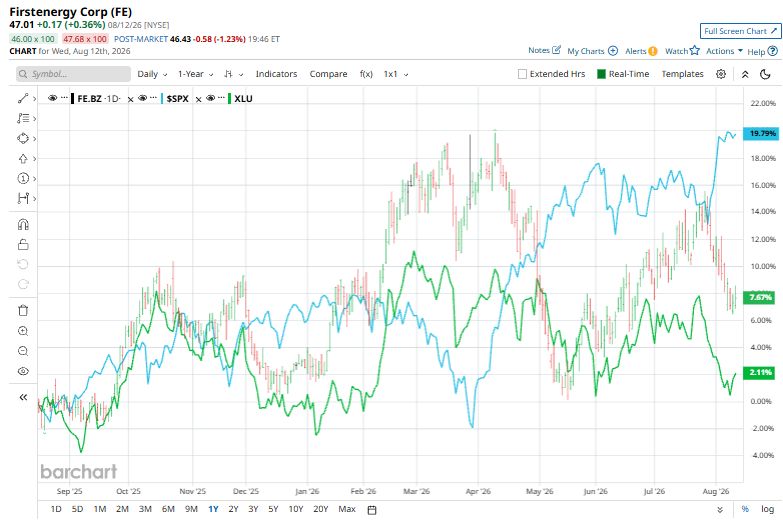Toggle percent scale mode
This screenshot has width=783, height=526.
click(x=745, y=509)
